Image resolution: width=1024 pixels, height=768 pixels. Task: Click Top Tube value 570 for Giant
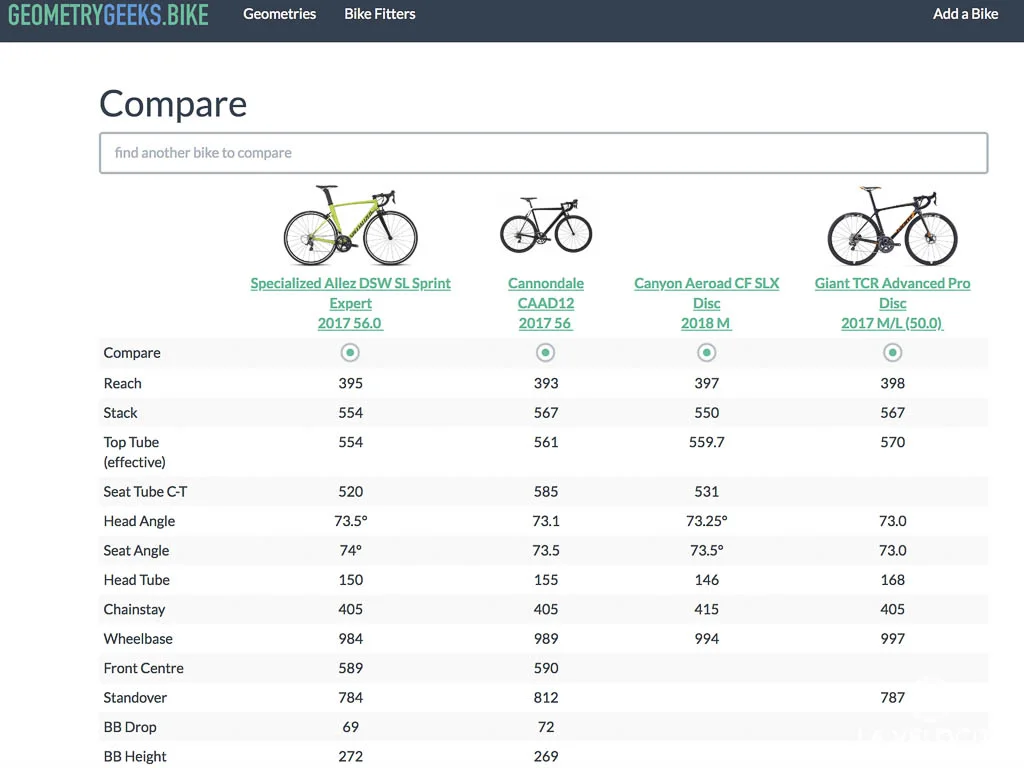point(893,442)
